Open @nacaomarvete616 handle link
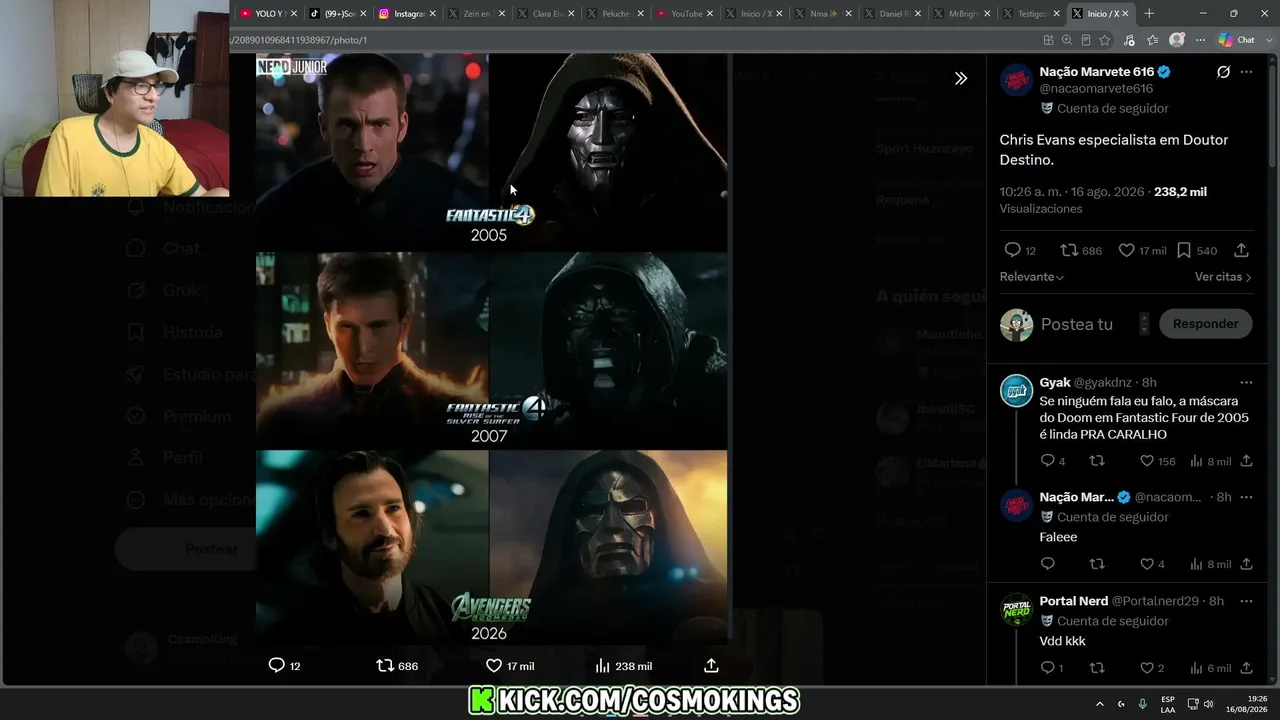This screenshot has width=1280, height=720. [x=1096, y=89]
